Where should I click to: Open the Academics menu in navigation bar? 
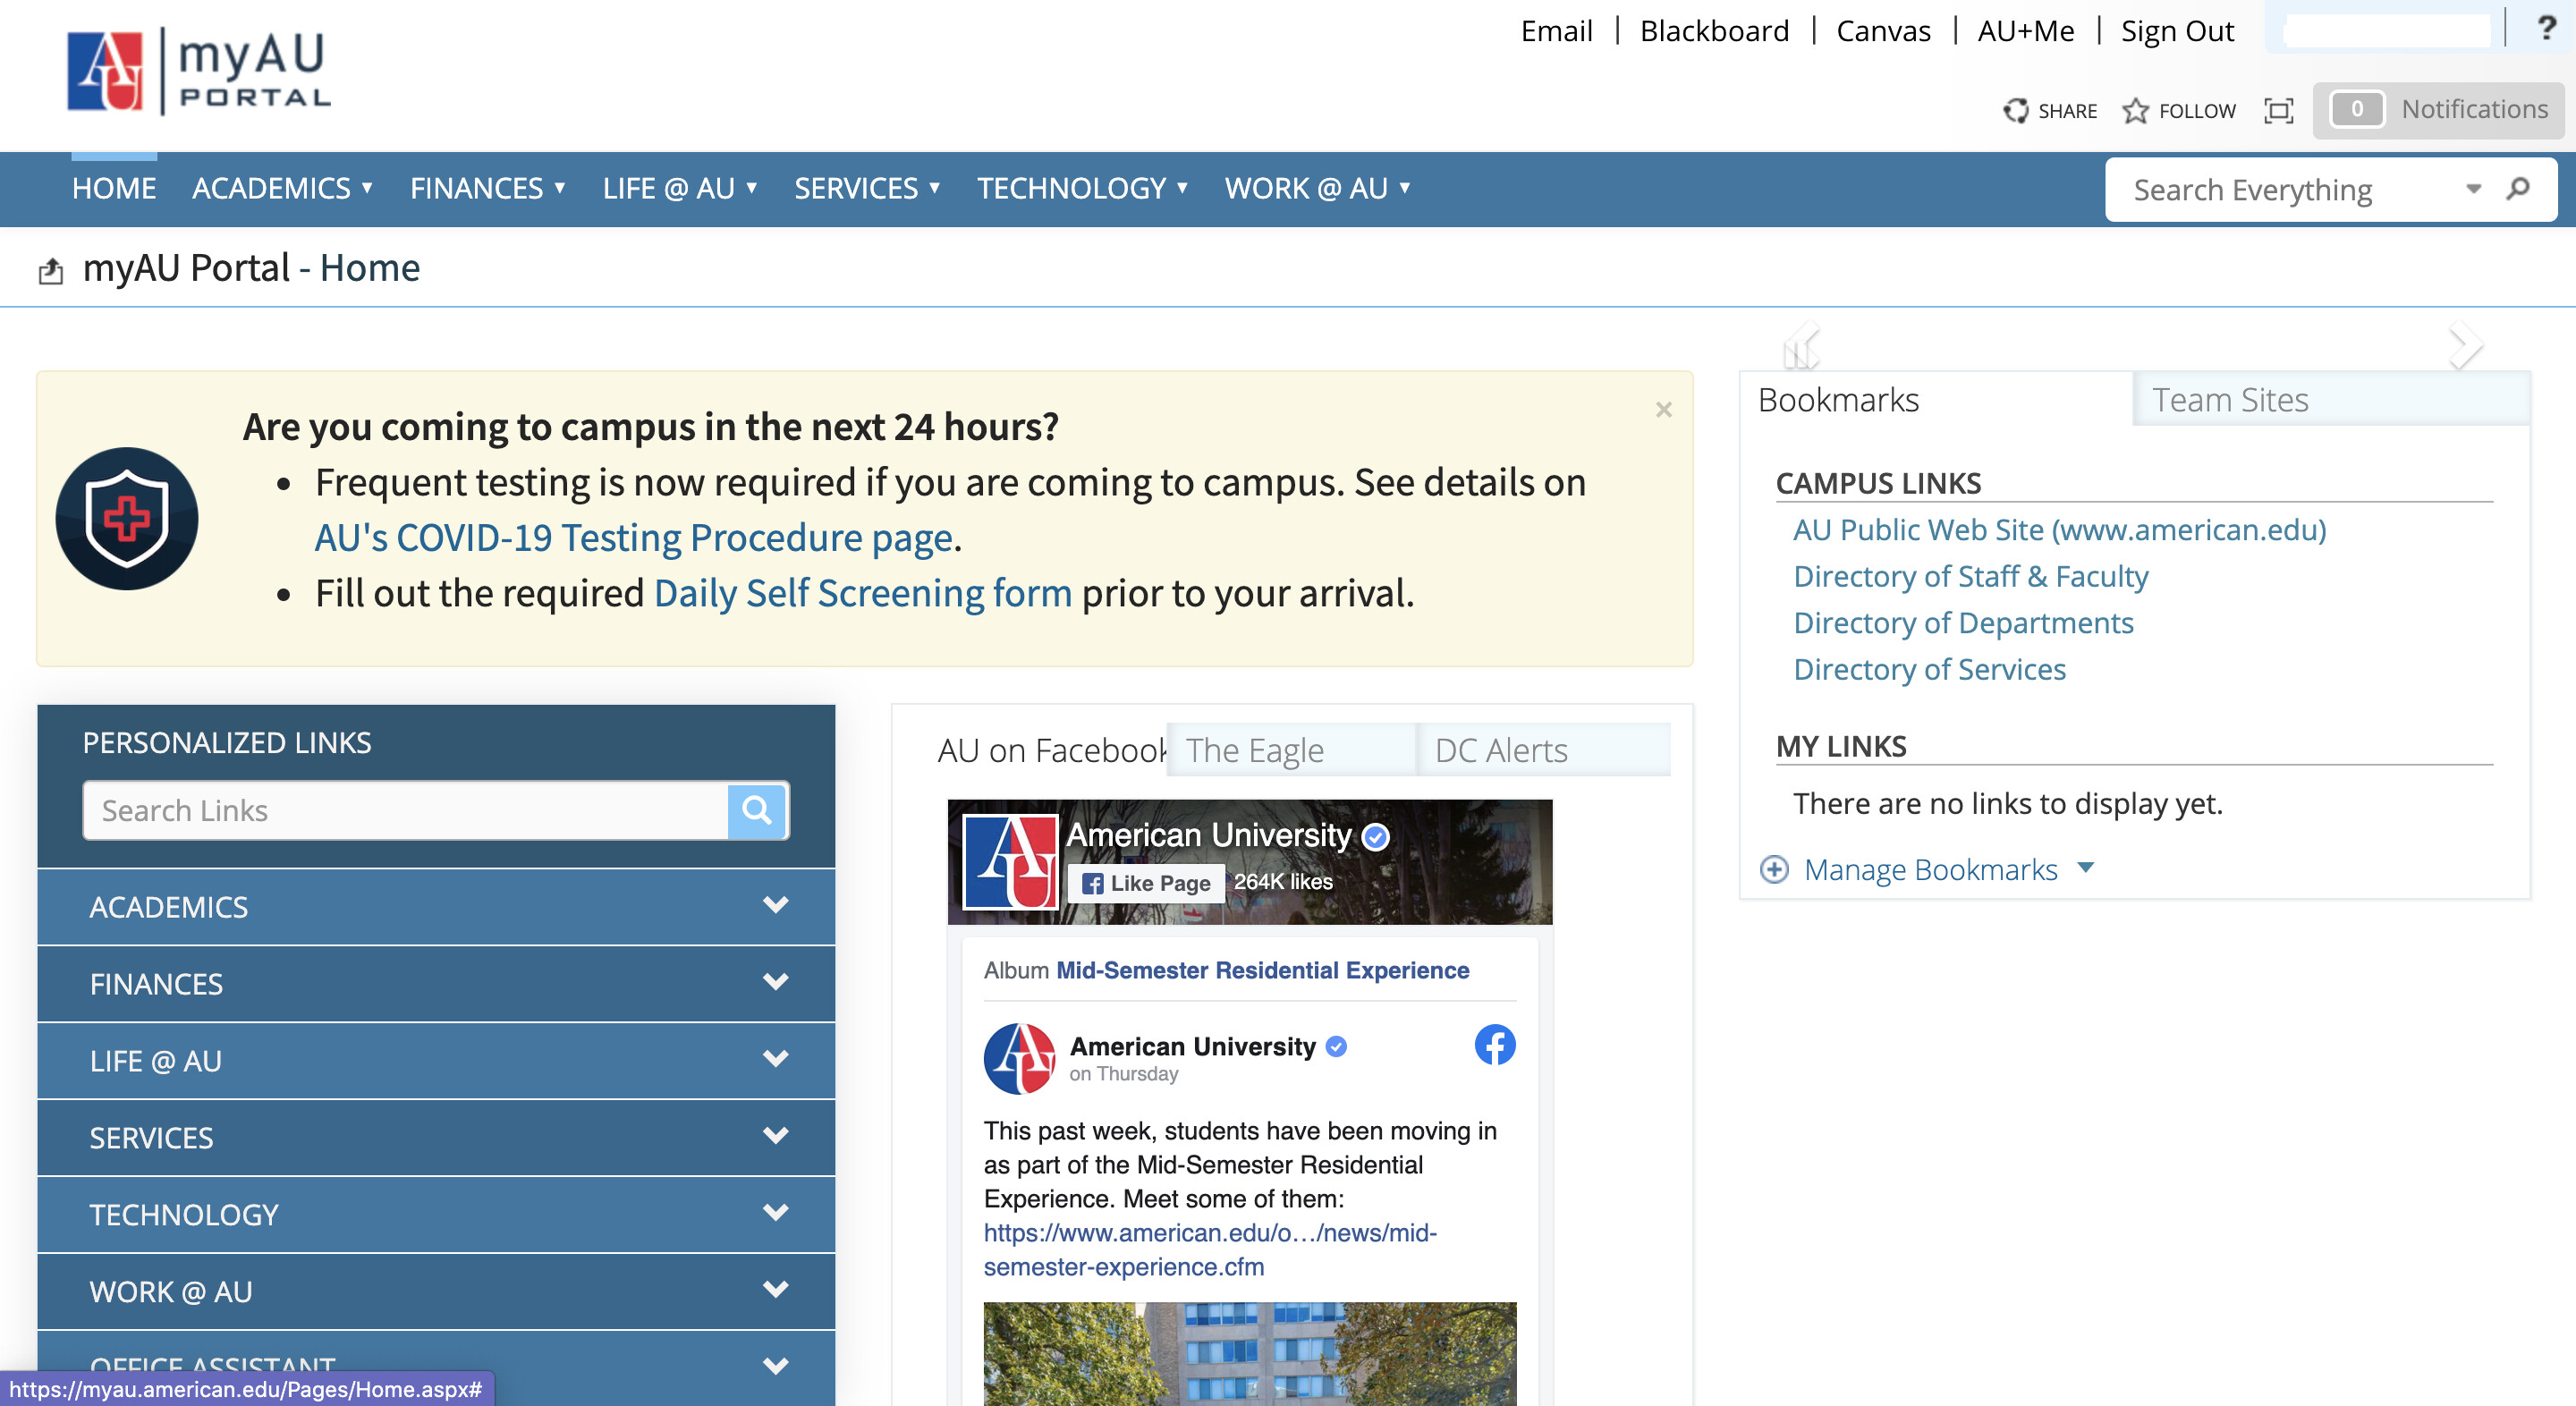(x=283, y=188)
